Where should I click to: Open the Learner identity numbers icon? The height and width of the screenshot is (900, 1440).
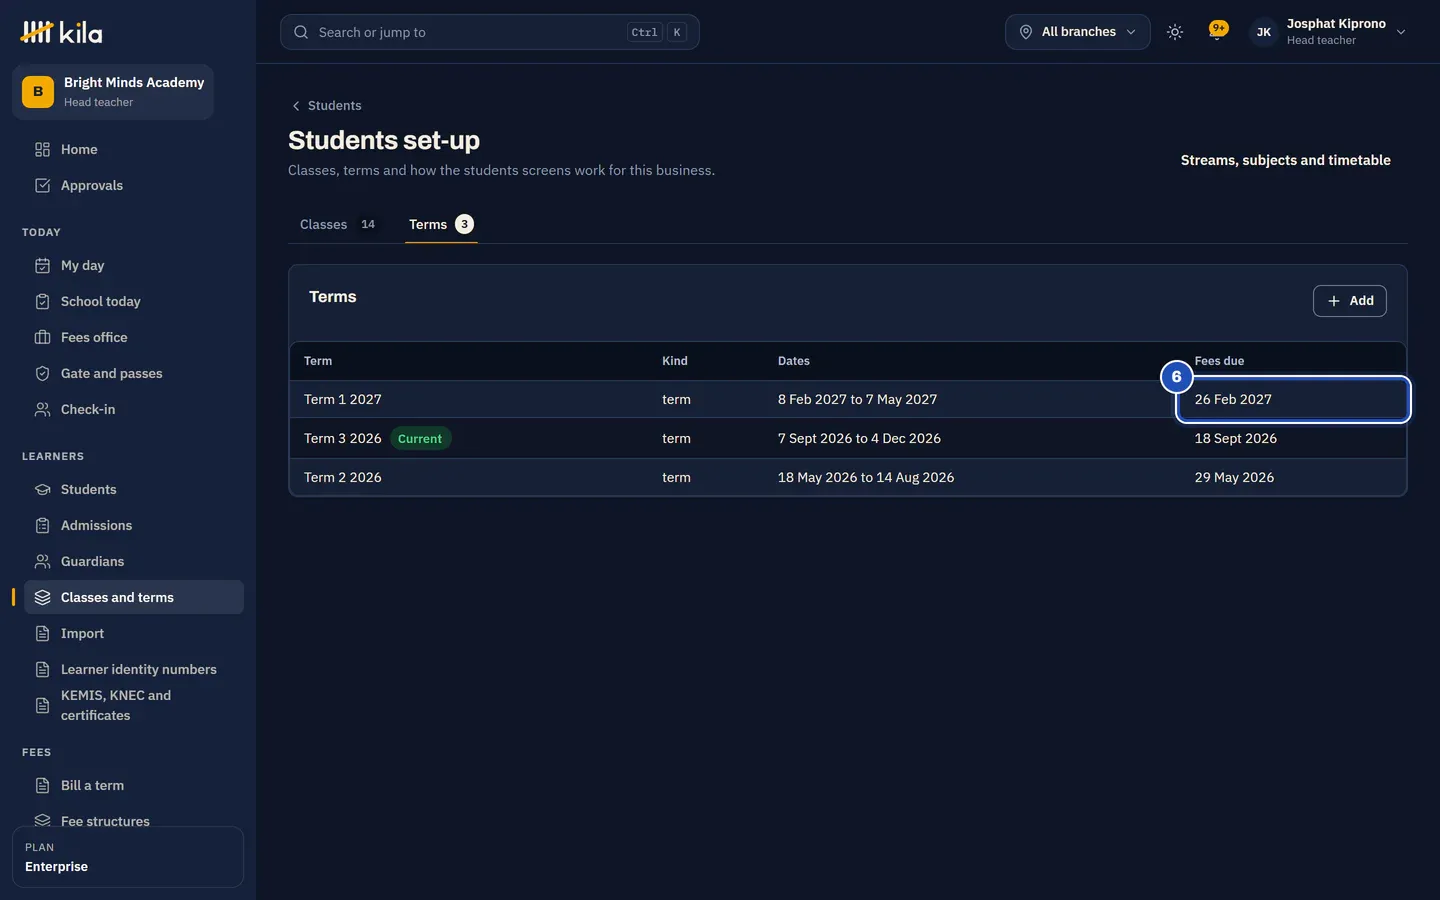click(42, 670)
